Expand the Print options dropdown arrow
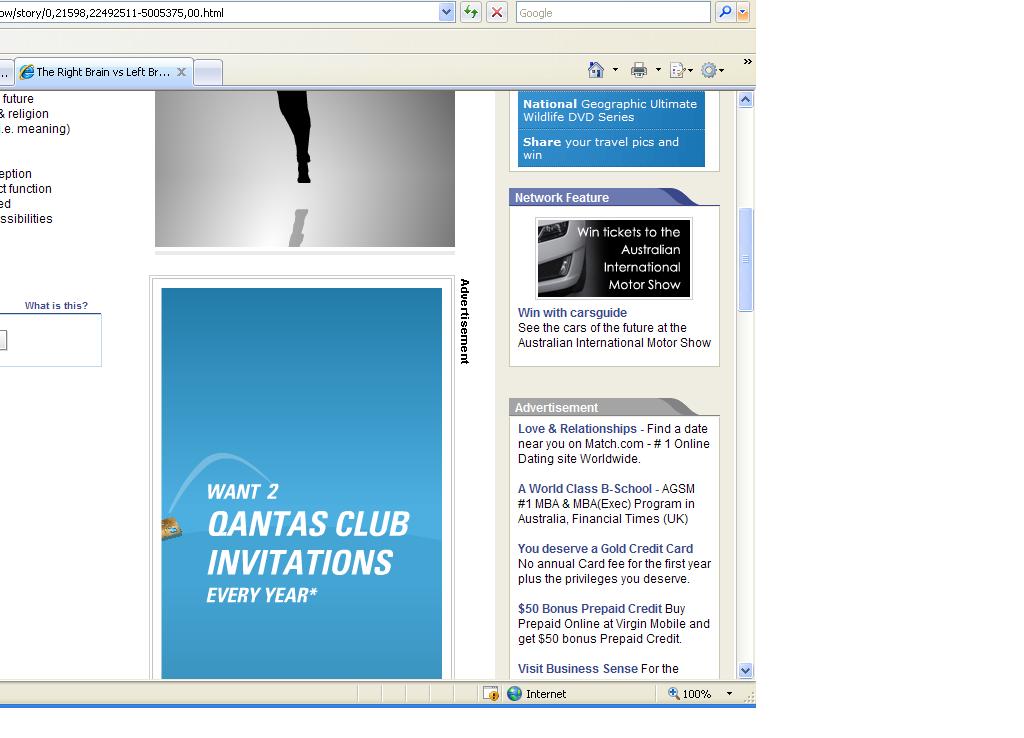The height and width of the screenshot is (738, 1024). [x=658, y=70]
